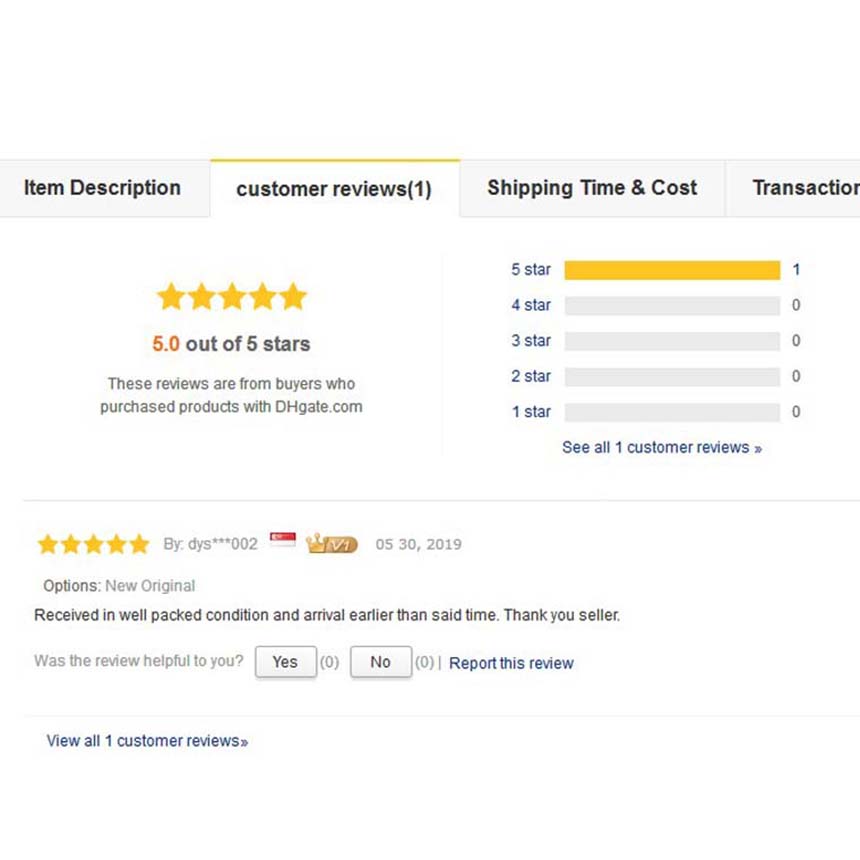The image size is (860, 860).
Task: Filter reviews by 5 star label
Action: coord(531,270)
